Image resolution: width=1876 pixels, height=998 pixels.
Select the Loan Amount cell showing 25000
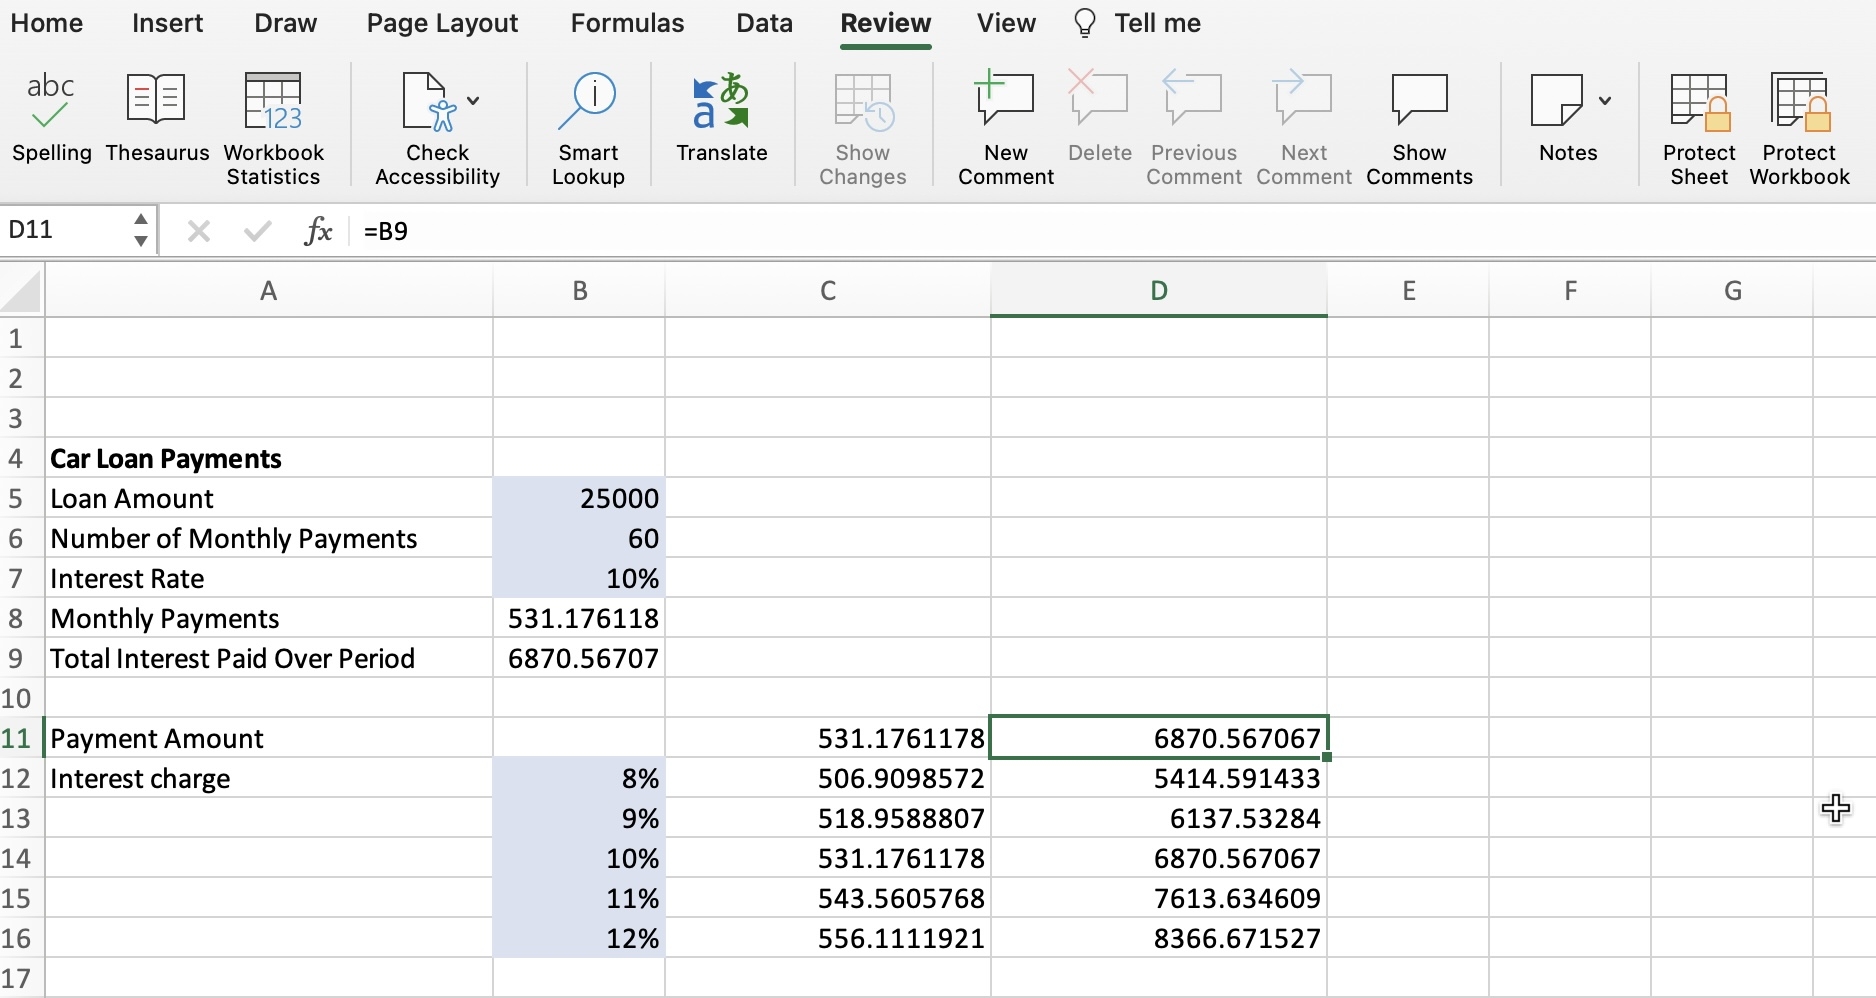[580, 498]
